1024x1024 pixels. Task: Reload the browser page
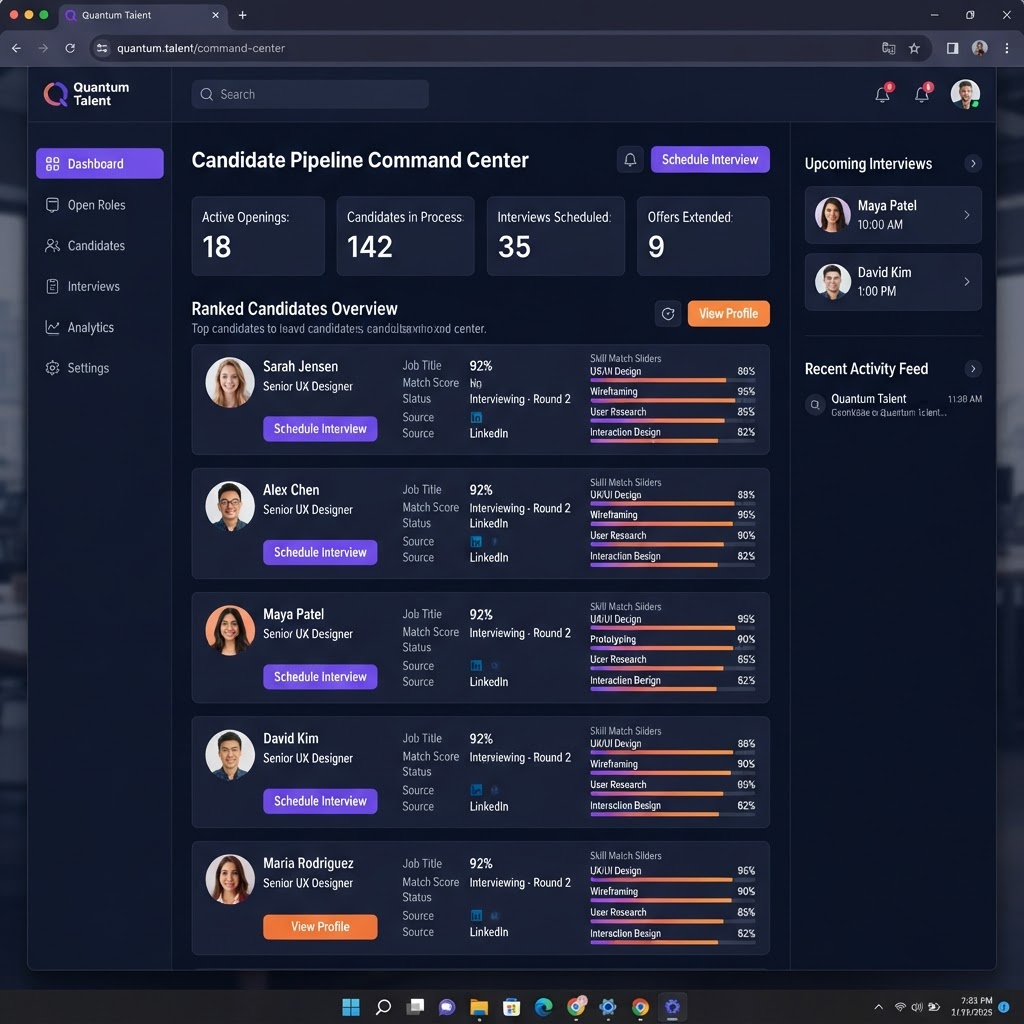point(70,48)
